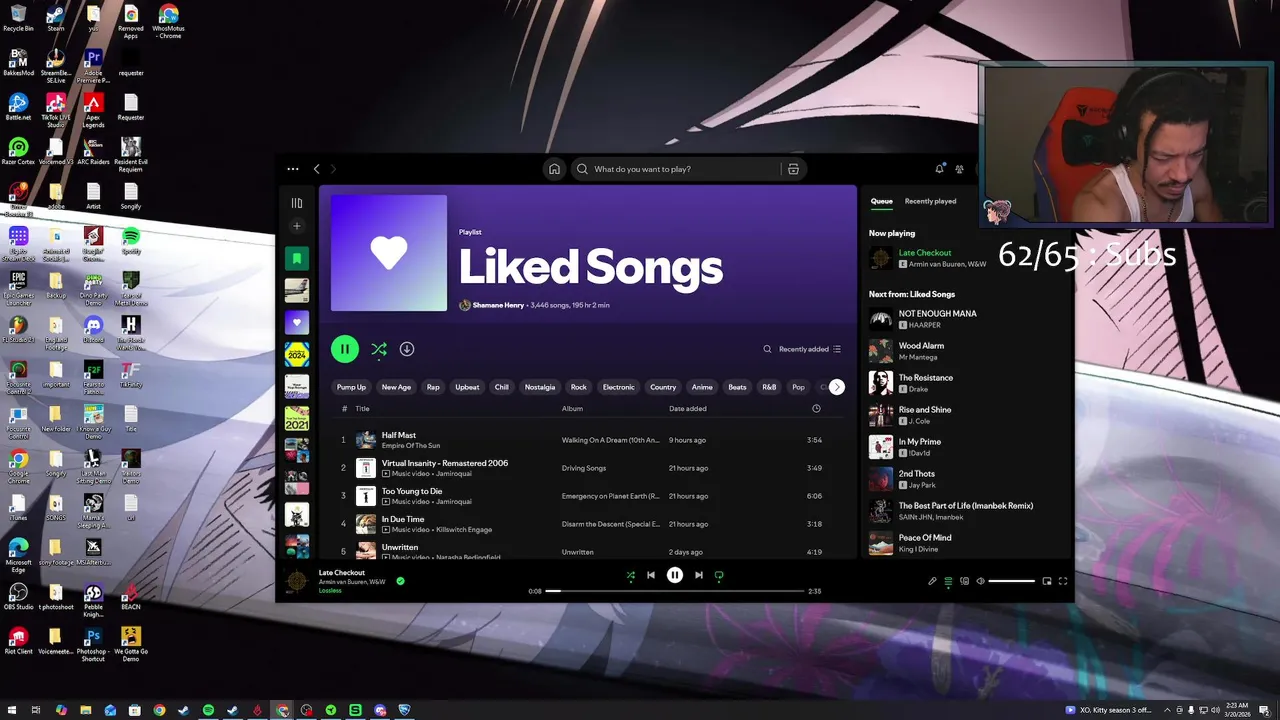Toggle the Your Library sidebar icon
The width and height of the screenshot is (1280, 720).
[296, 203]
